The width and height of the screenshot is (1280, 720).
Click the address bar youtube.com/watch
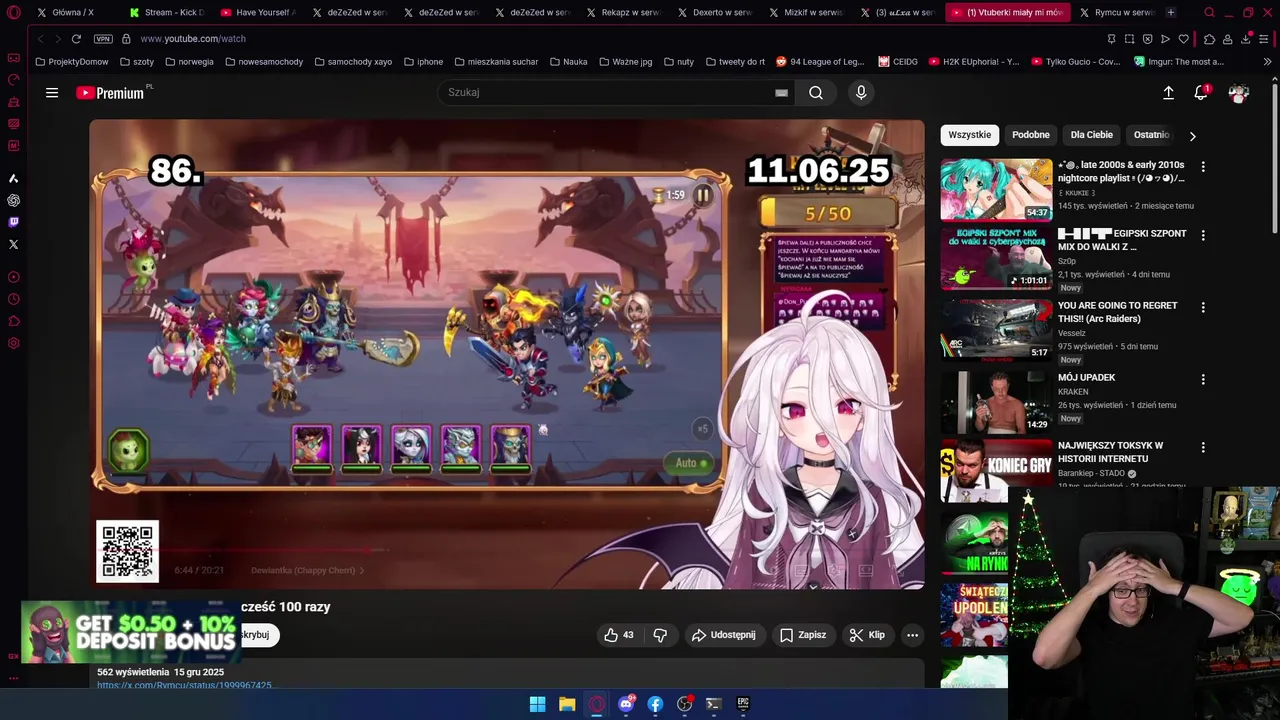pyautogui.click(x=192, y=39)
